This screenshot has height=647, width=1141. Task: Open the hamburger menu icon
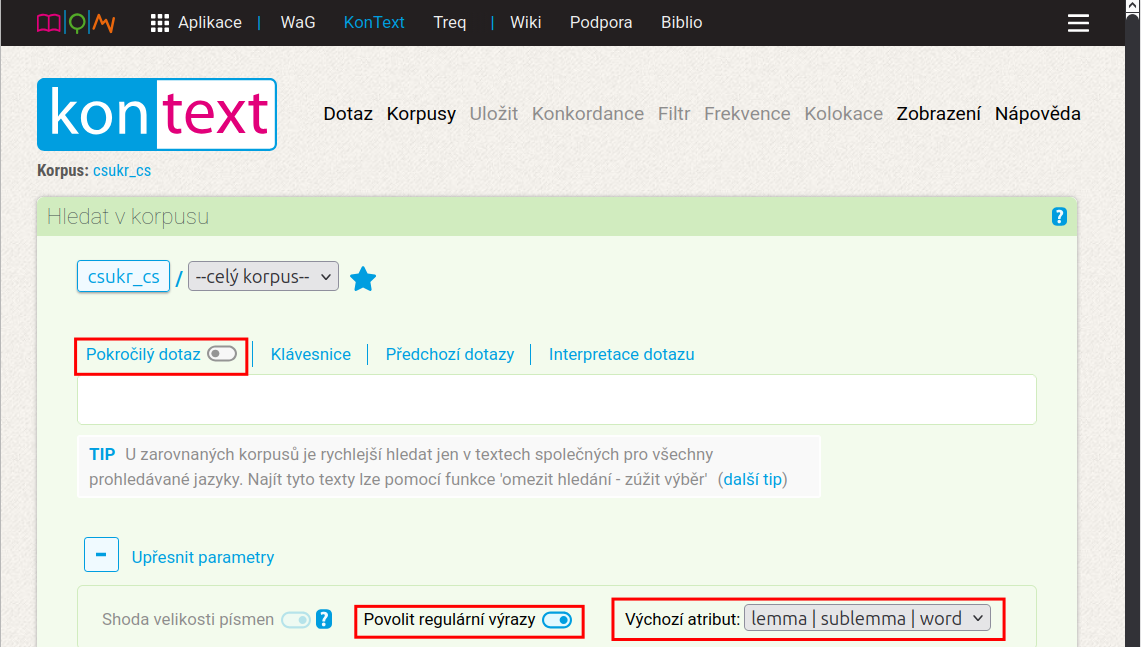pyautogui.click(x=1078, y=23)
